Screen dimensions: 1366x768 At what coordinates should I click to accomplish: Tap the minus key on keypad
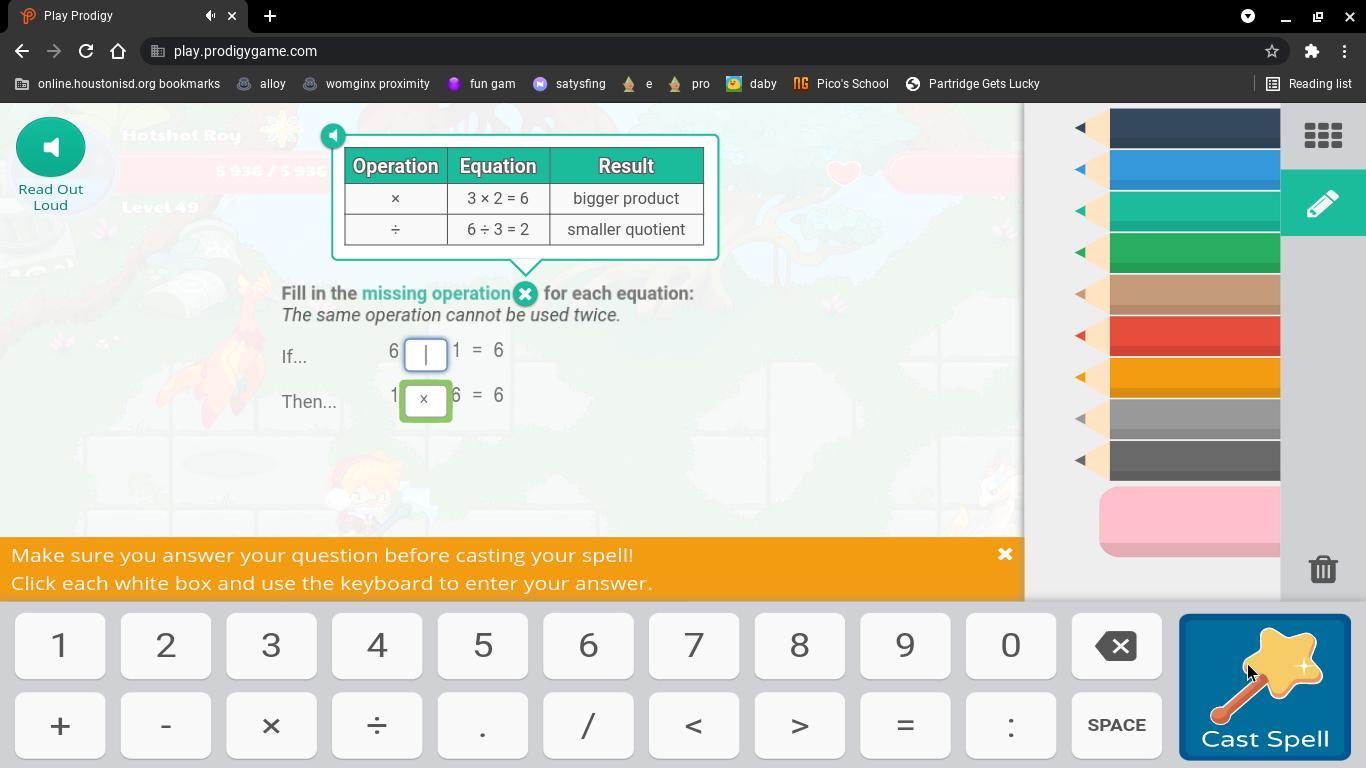166,725
